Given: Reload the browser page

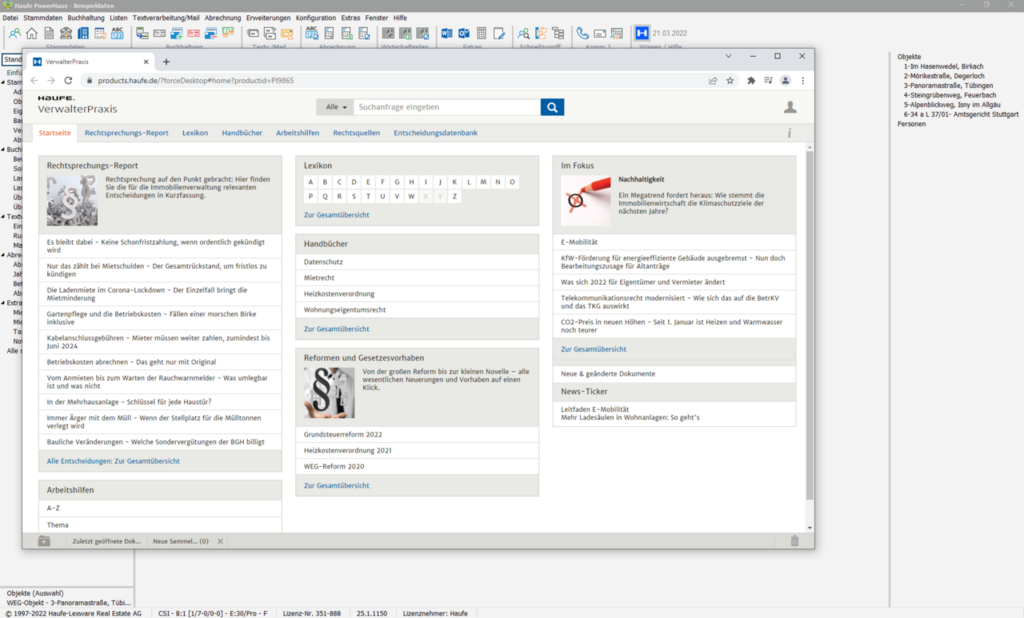Looking at the screenshot, I should point(68,80).
